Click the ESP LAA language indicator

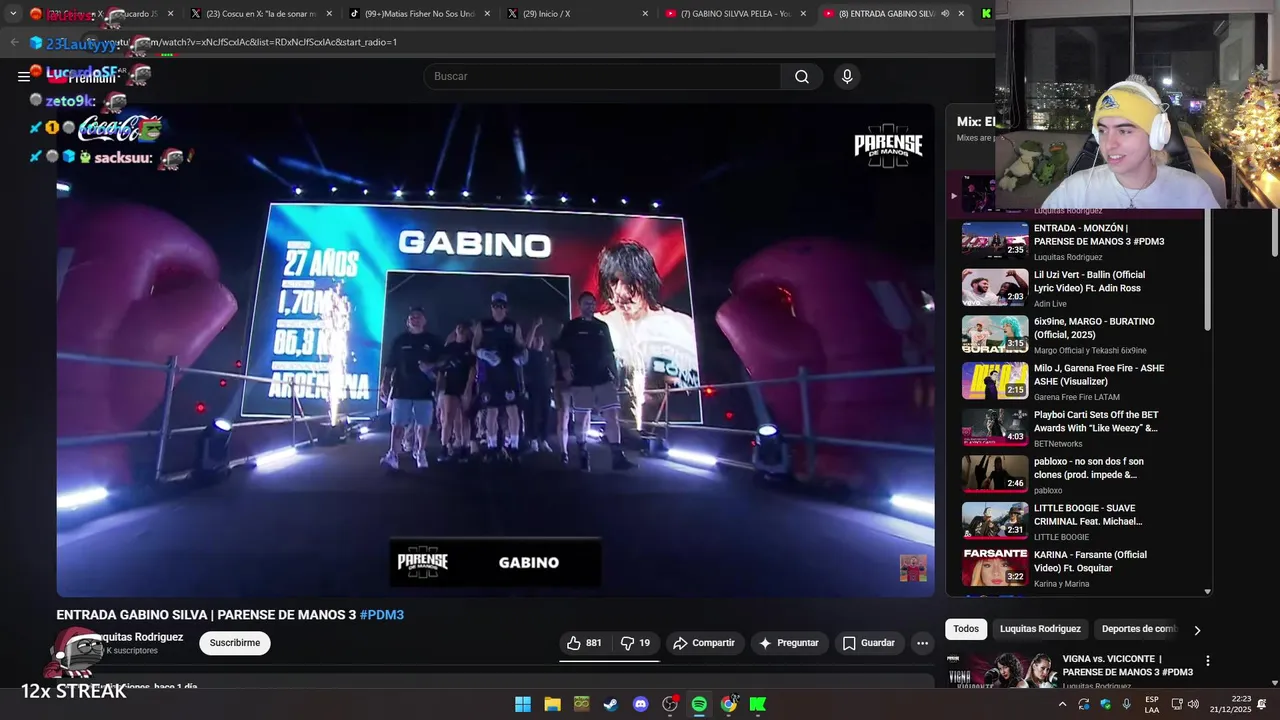[x=1152, y=704]
